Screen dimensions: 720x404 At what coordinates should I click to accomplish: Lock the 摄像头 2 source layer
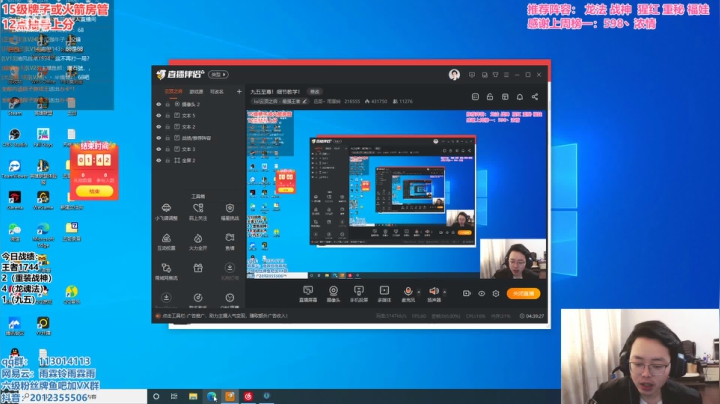coord(168,104)
